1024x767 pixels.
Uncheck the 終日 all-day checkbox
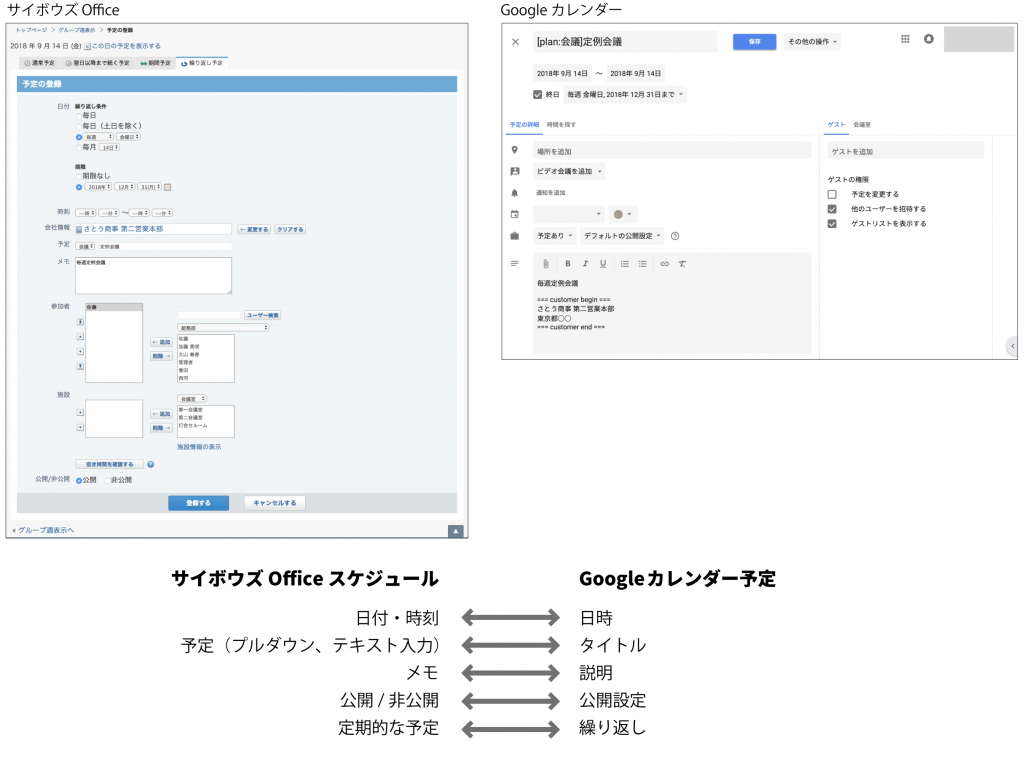pyautogui.click(x=538, y=95)
